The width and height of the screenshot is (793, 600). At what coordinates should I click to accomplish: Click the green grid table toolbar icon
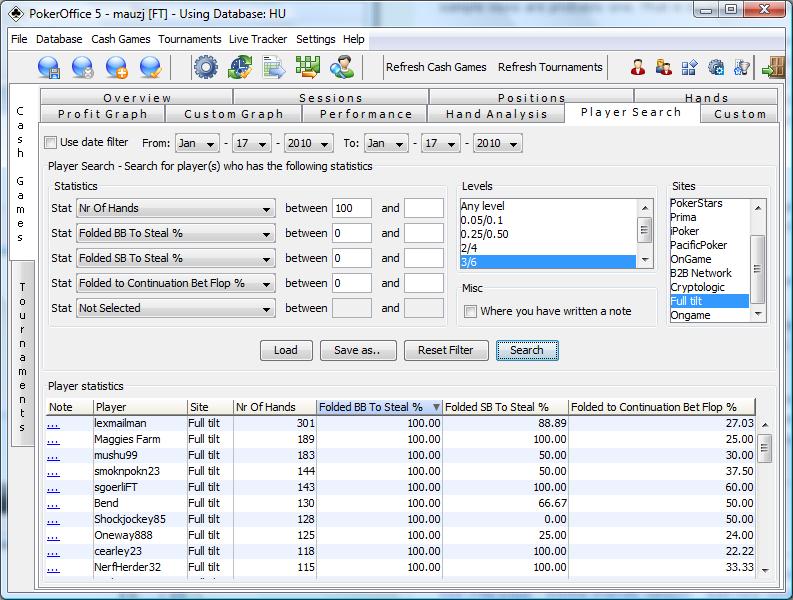click(x=308, y=67)
